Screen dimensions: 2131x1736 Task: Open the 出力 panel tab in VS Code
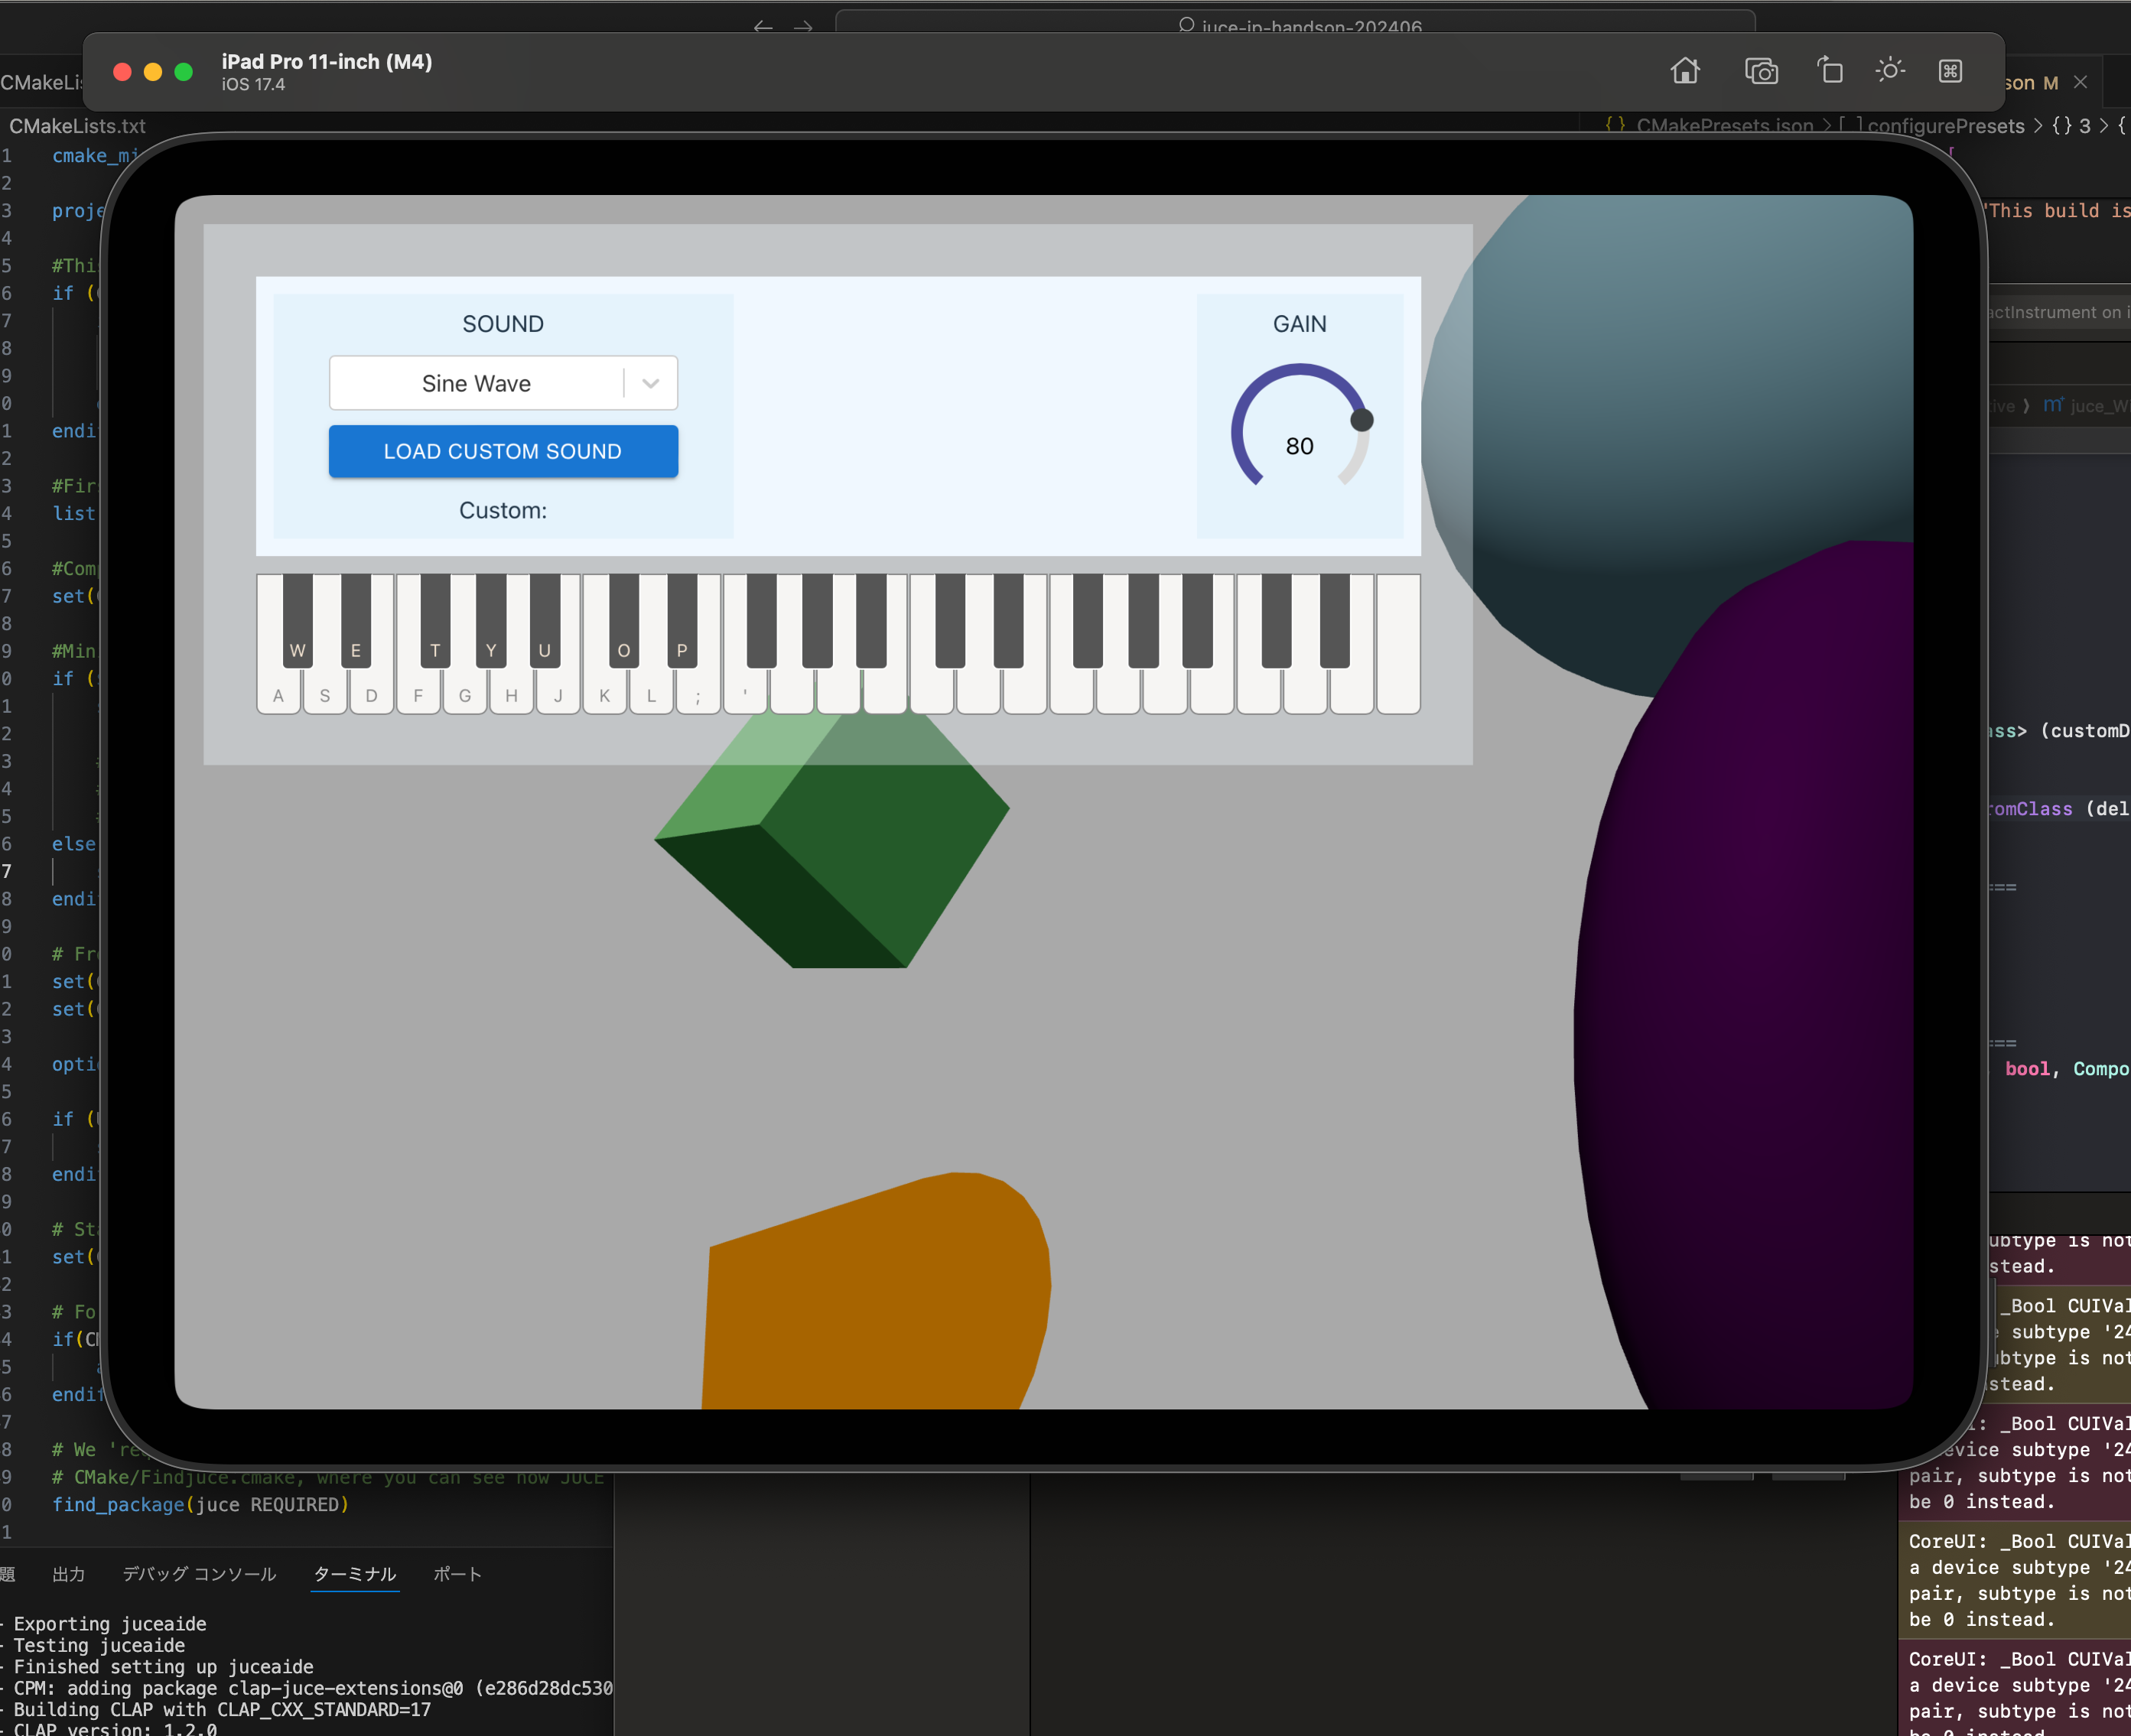coord(68,1574)
